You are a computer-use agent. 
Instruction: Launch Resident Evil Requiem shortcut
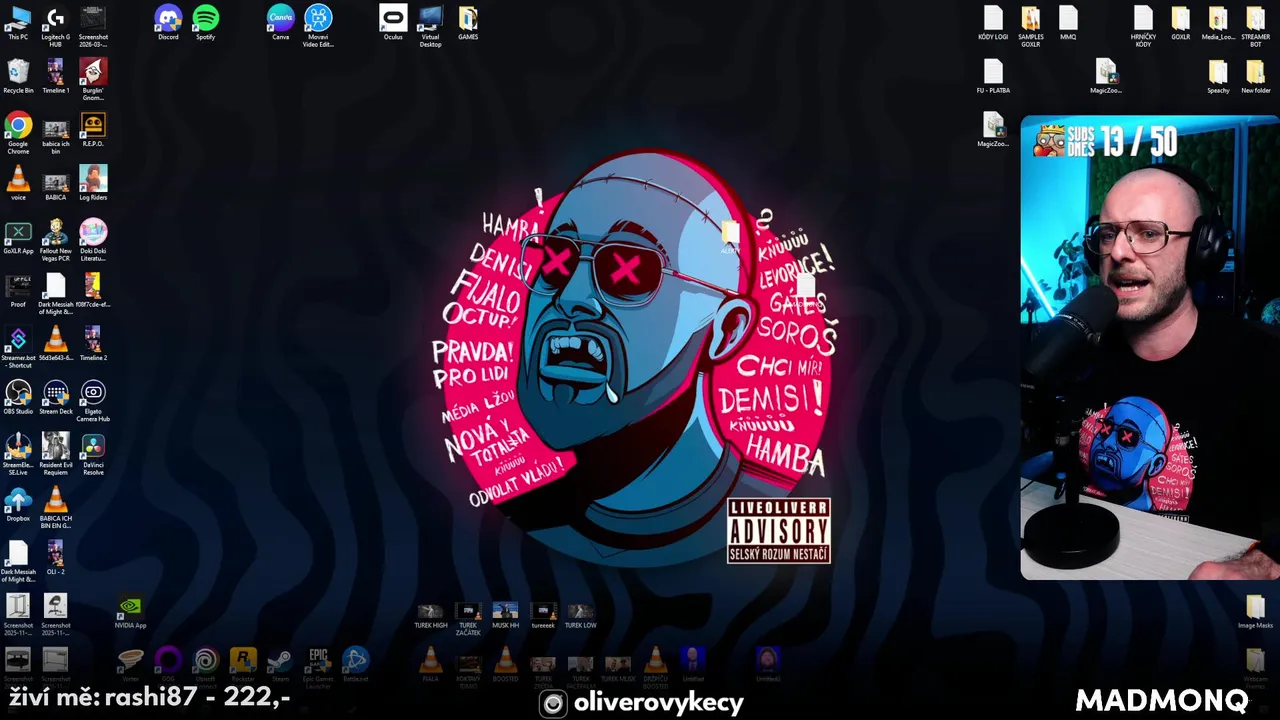click(x=55, y=454)
